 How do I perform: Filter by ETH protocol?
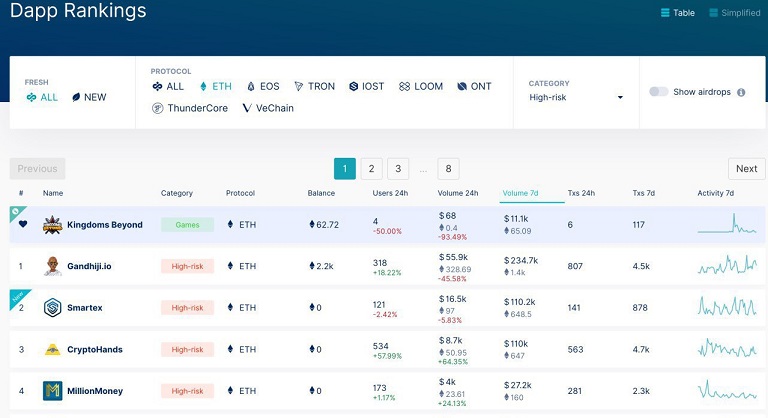pyautogui.click(x=216, y=86)
